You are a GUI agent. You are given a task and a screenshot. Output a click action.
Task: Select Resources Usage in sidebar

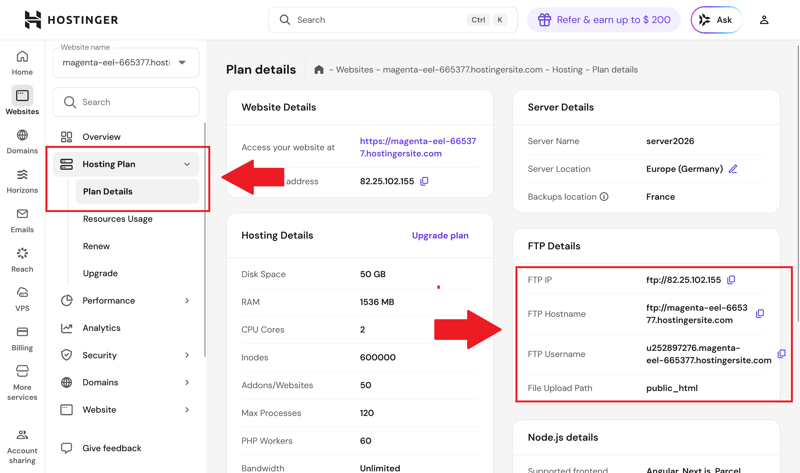pyautogui.click(x=118, y=219)
